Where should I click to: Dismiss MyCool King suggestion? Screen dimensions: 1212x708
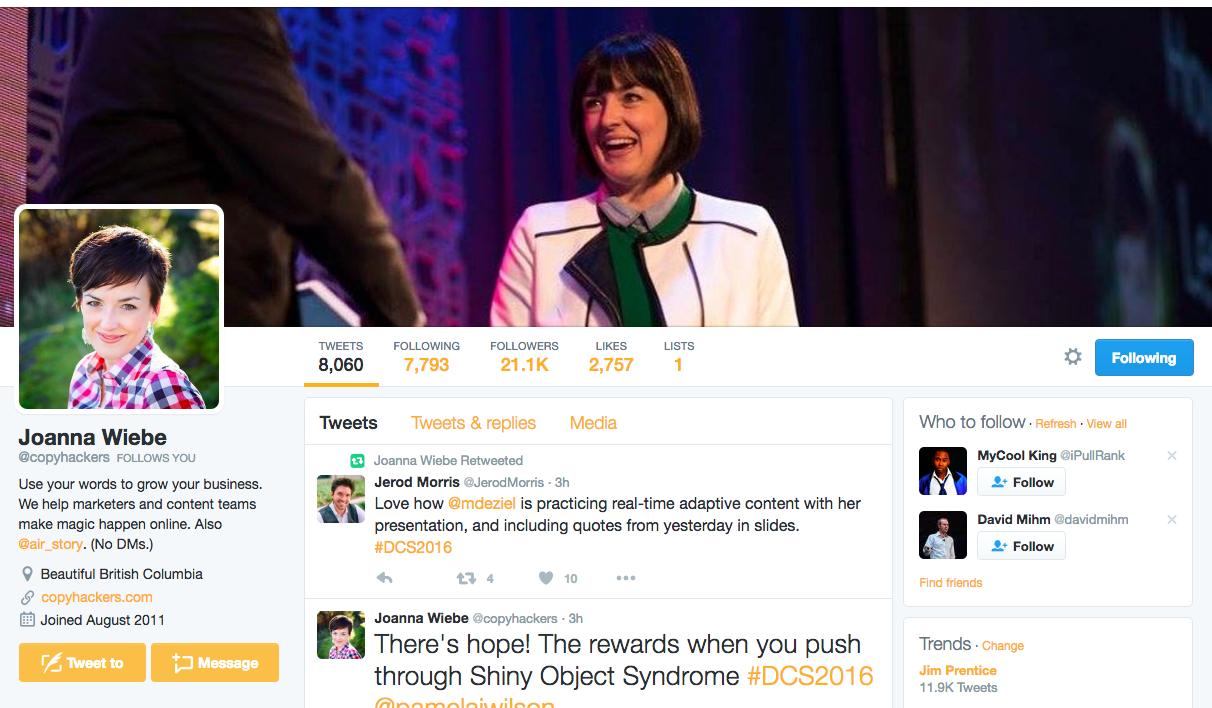coord(1172,456)
